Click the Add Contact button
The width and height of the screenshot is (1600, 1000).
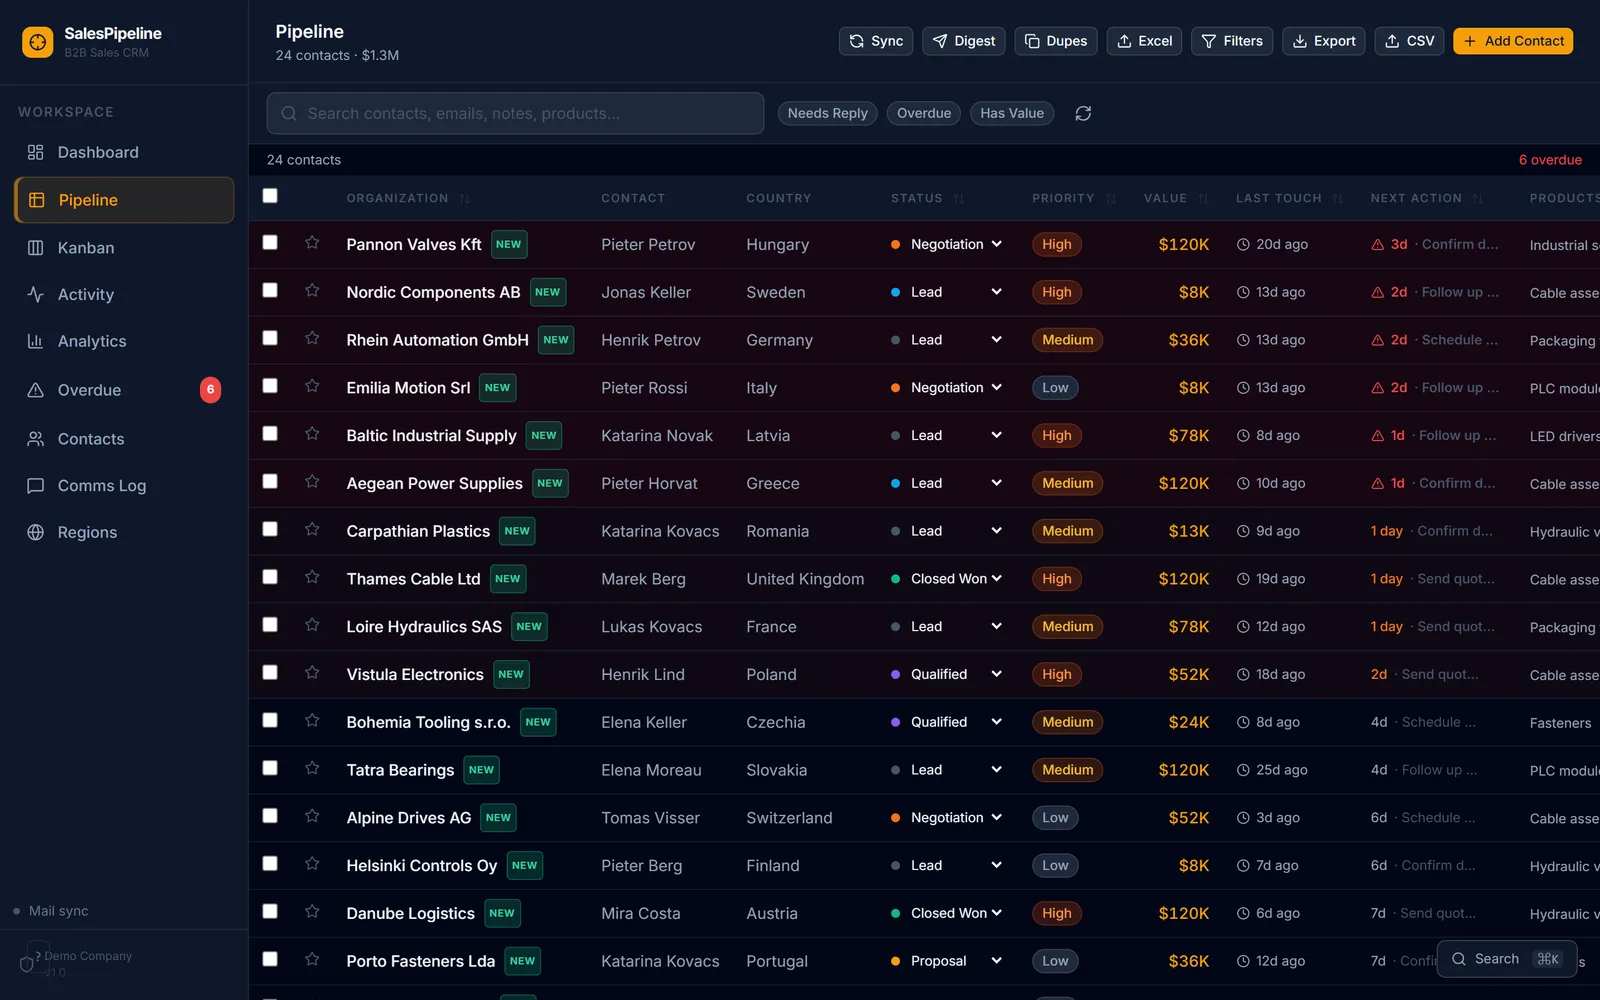click(1513, 41)
